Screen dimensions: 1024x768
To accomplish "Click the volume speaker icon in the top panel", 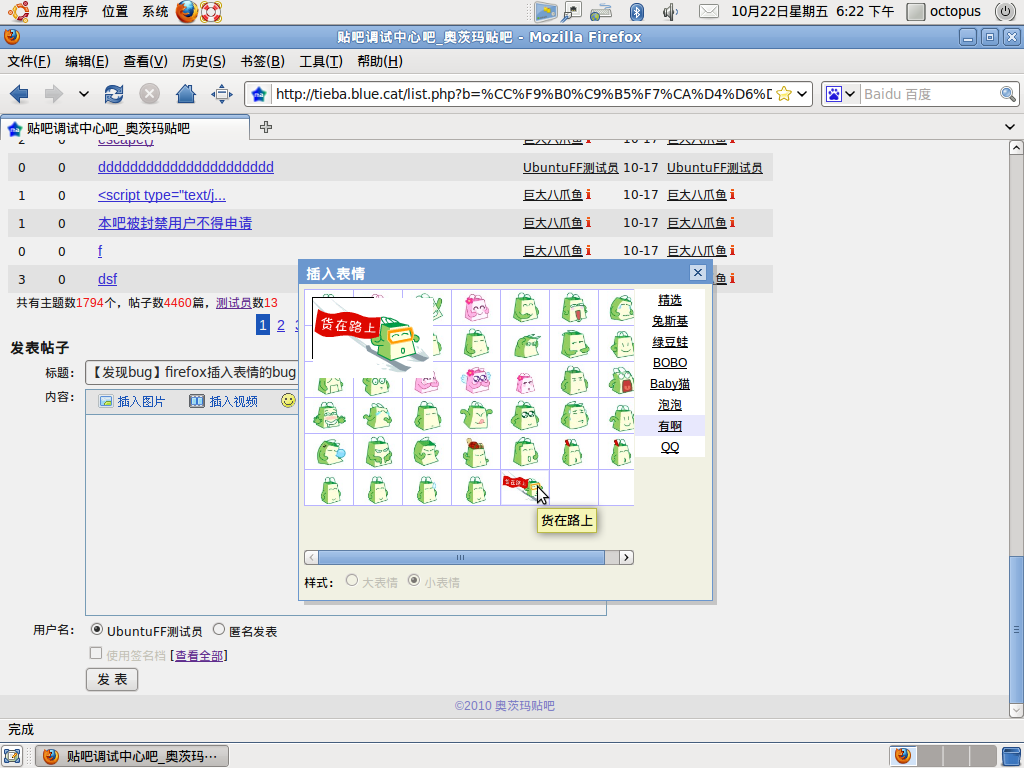I will (x=670, y=12).
